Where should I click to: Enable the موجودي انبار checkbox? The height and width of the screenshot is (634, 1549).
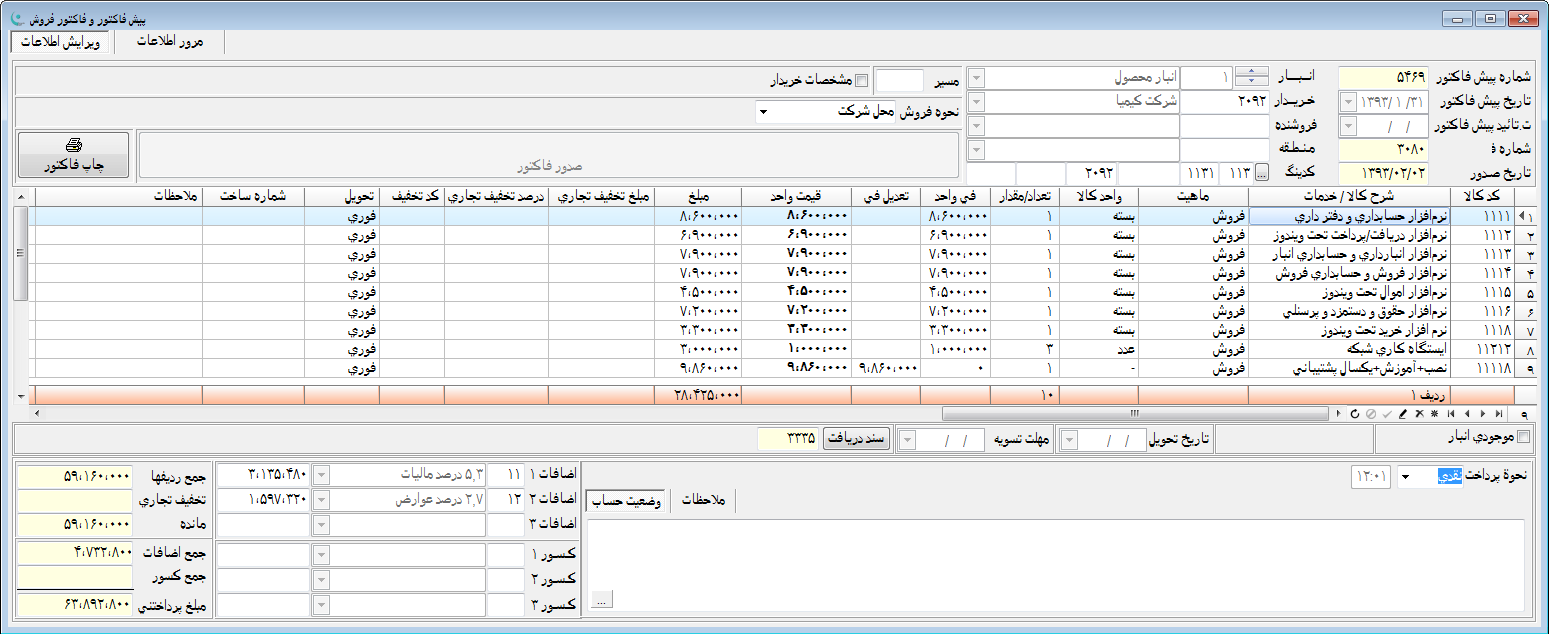click(1523, 437)
